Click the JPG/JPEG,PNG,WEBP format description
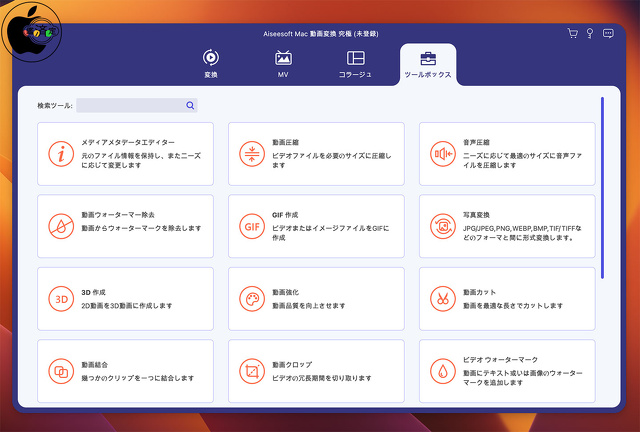This screenshot has width=640, height=432. pyautogui.click(x=522, y=233)
